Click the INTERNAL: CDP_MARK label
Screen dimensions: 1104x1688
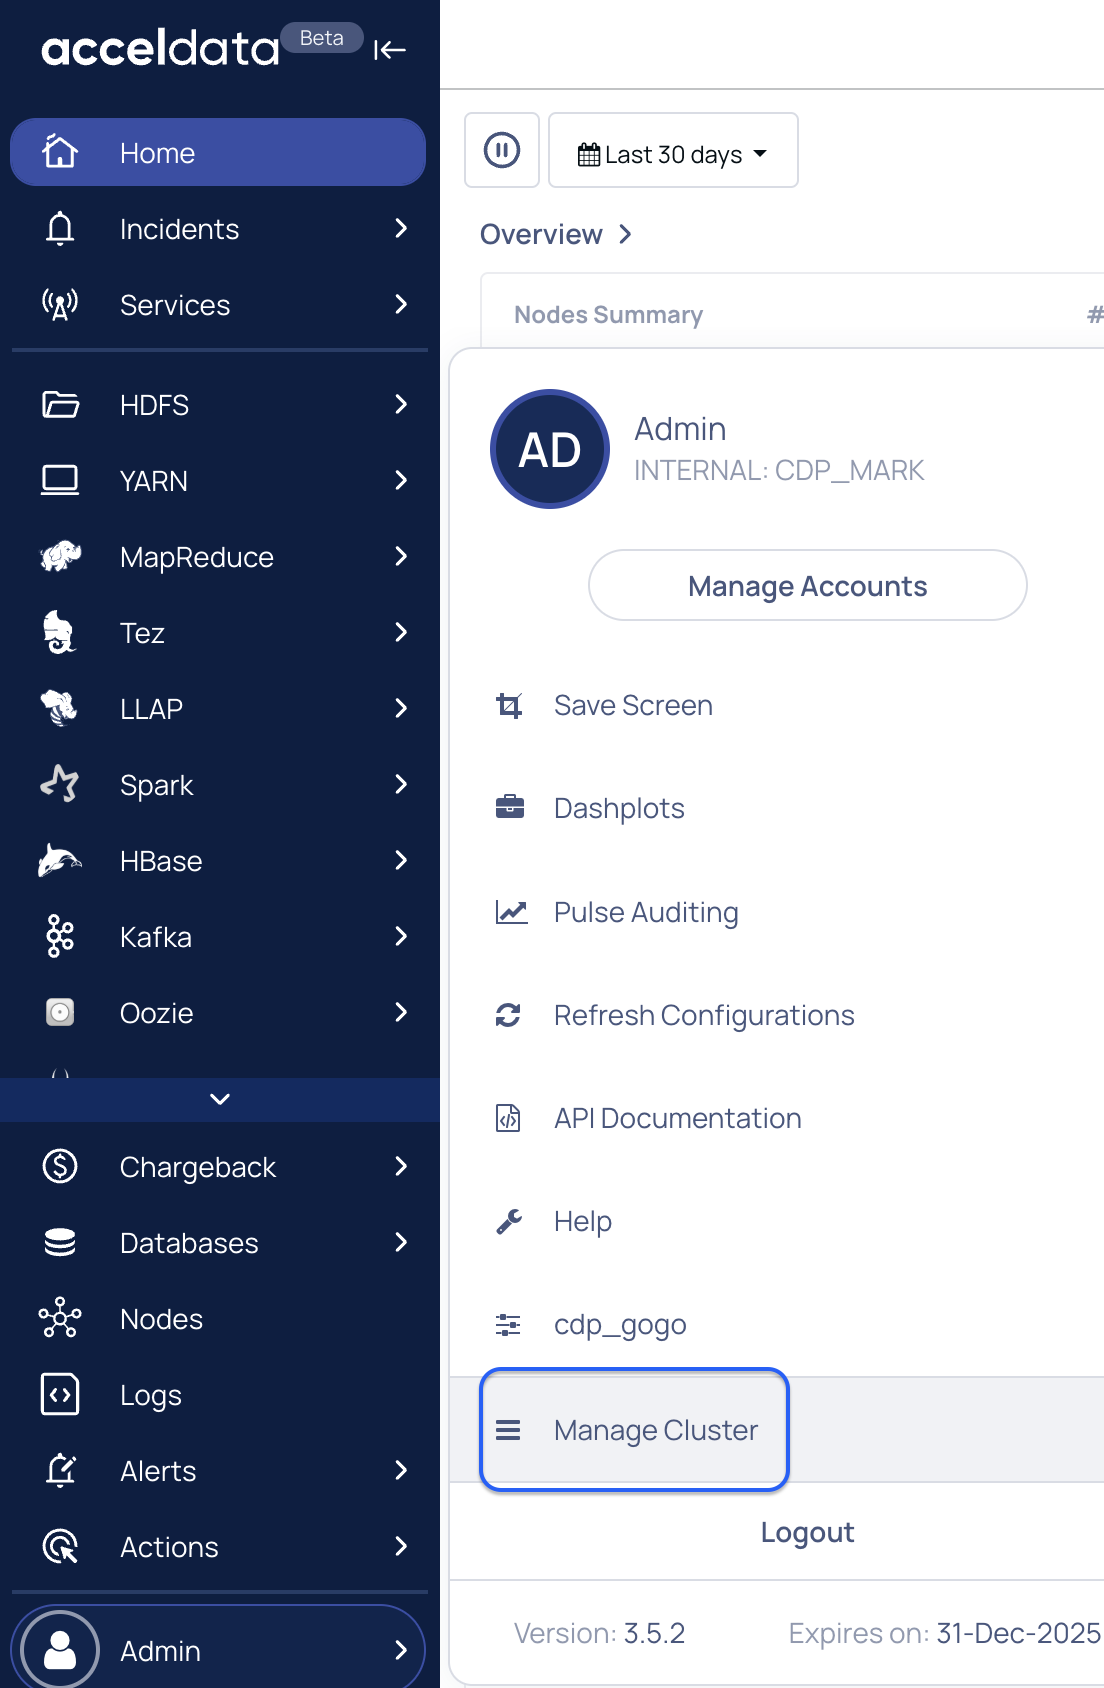[x=779, y=470]
